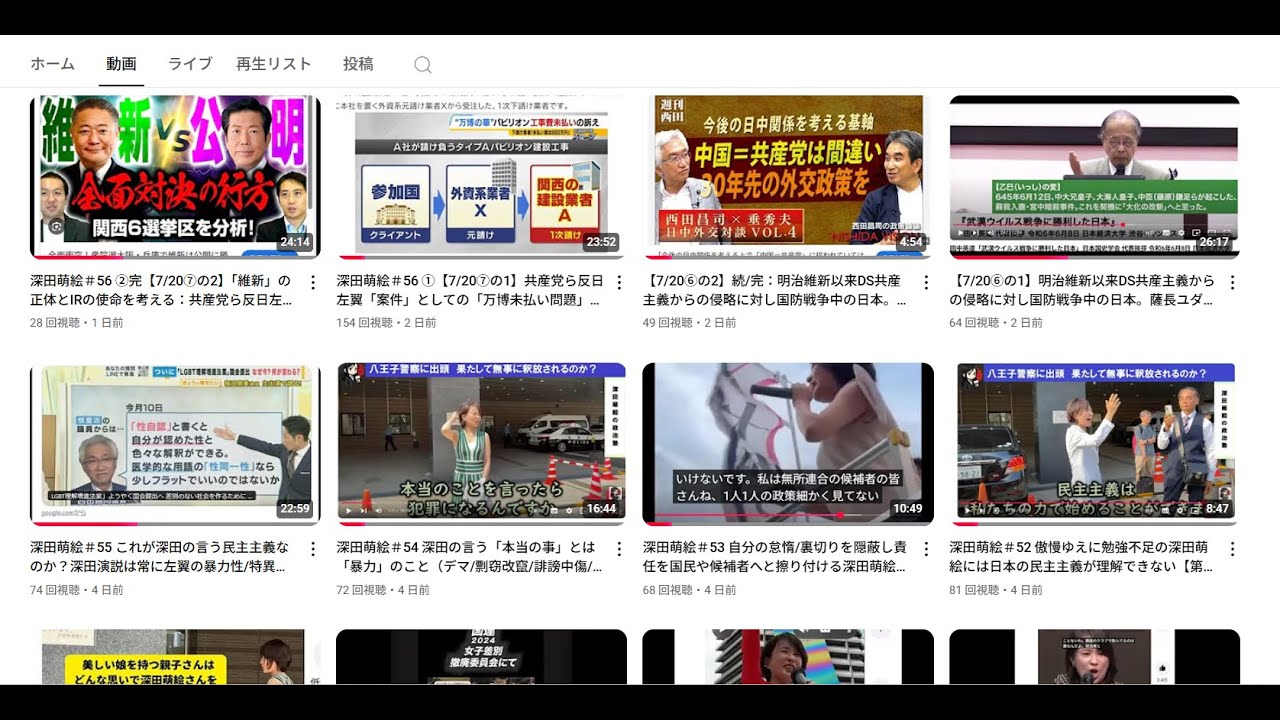The image size is (1280, 720).
Task: Switch to the ライブ tab
Action: pos(189,63)
